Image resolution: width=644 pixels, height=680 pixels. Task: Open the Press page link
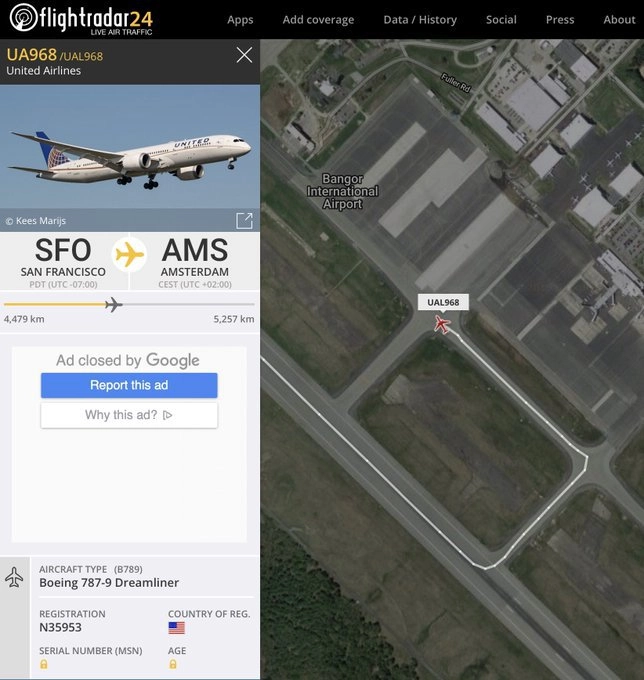[560, 20]
